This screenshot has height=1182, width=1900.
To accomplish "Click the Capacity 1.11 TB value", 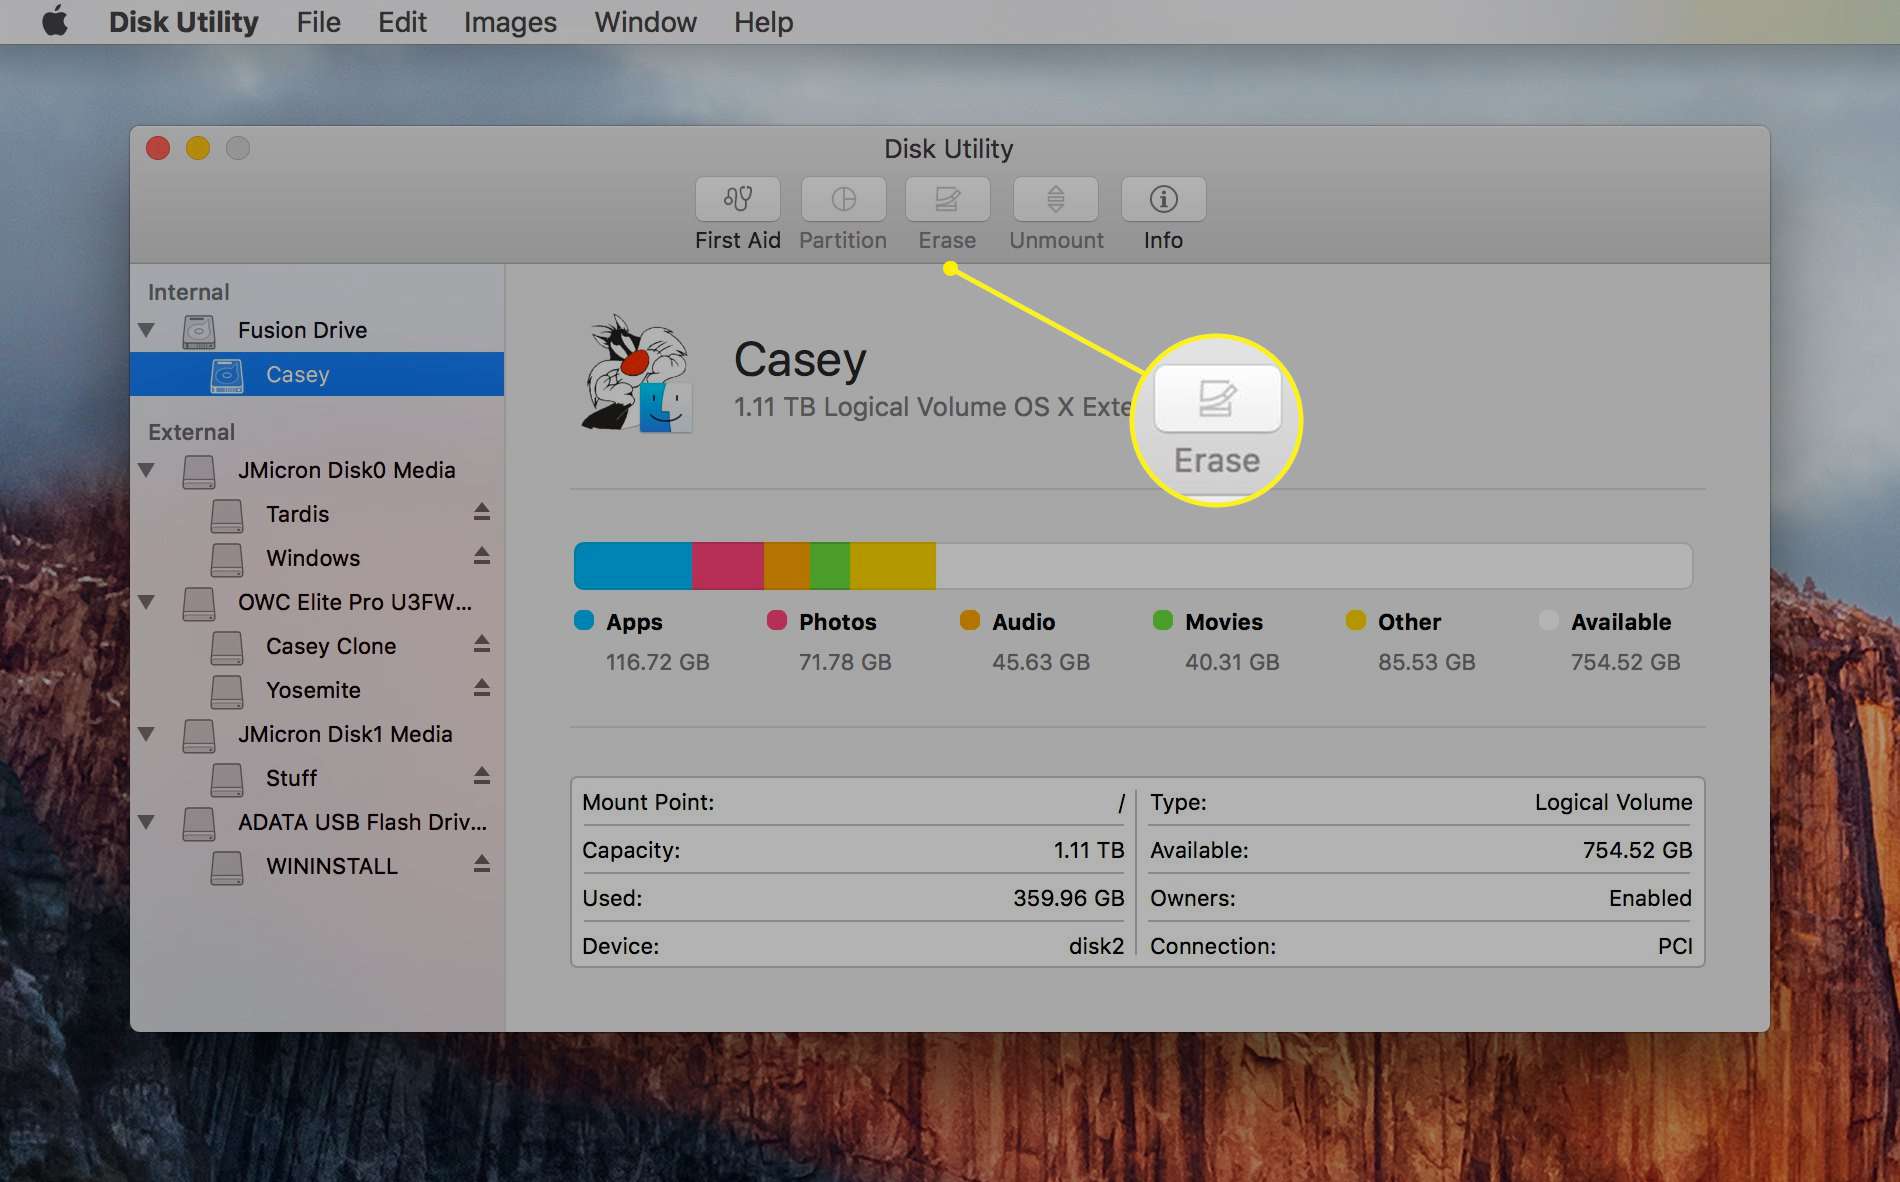I will click(1088, 850).
